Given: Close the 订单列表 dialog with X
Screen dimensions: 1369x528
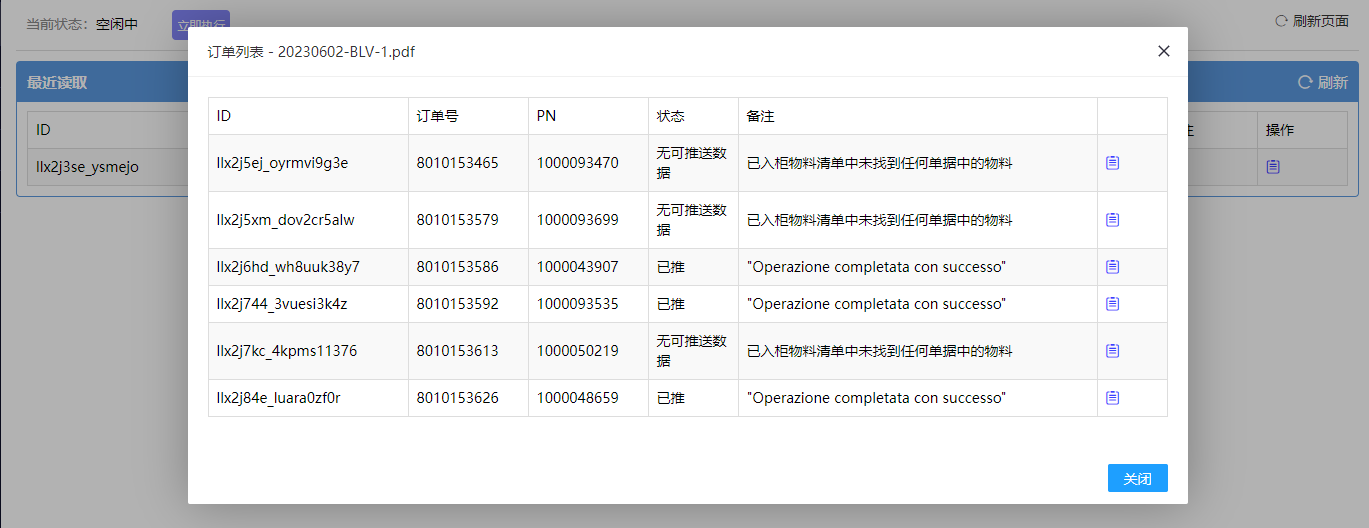Looking at the screenshot, I should (1163, 51).
